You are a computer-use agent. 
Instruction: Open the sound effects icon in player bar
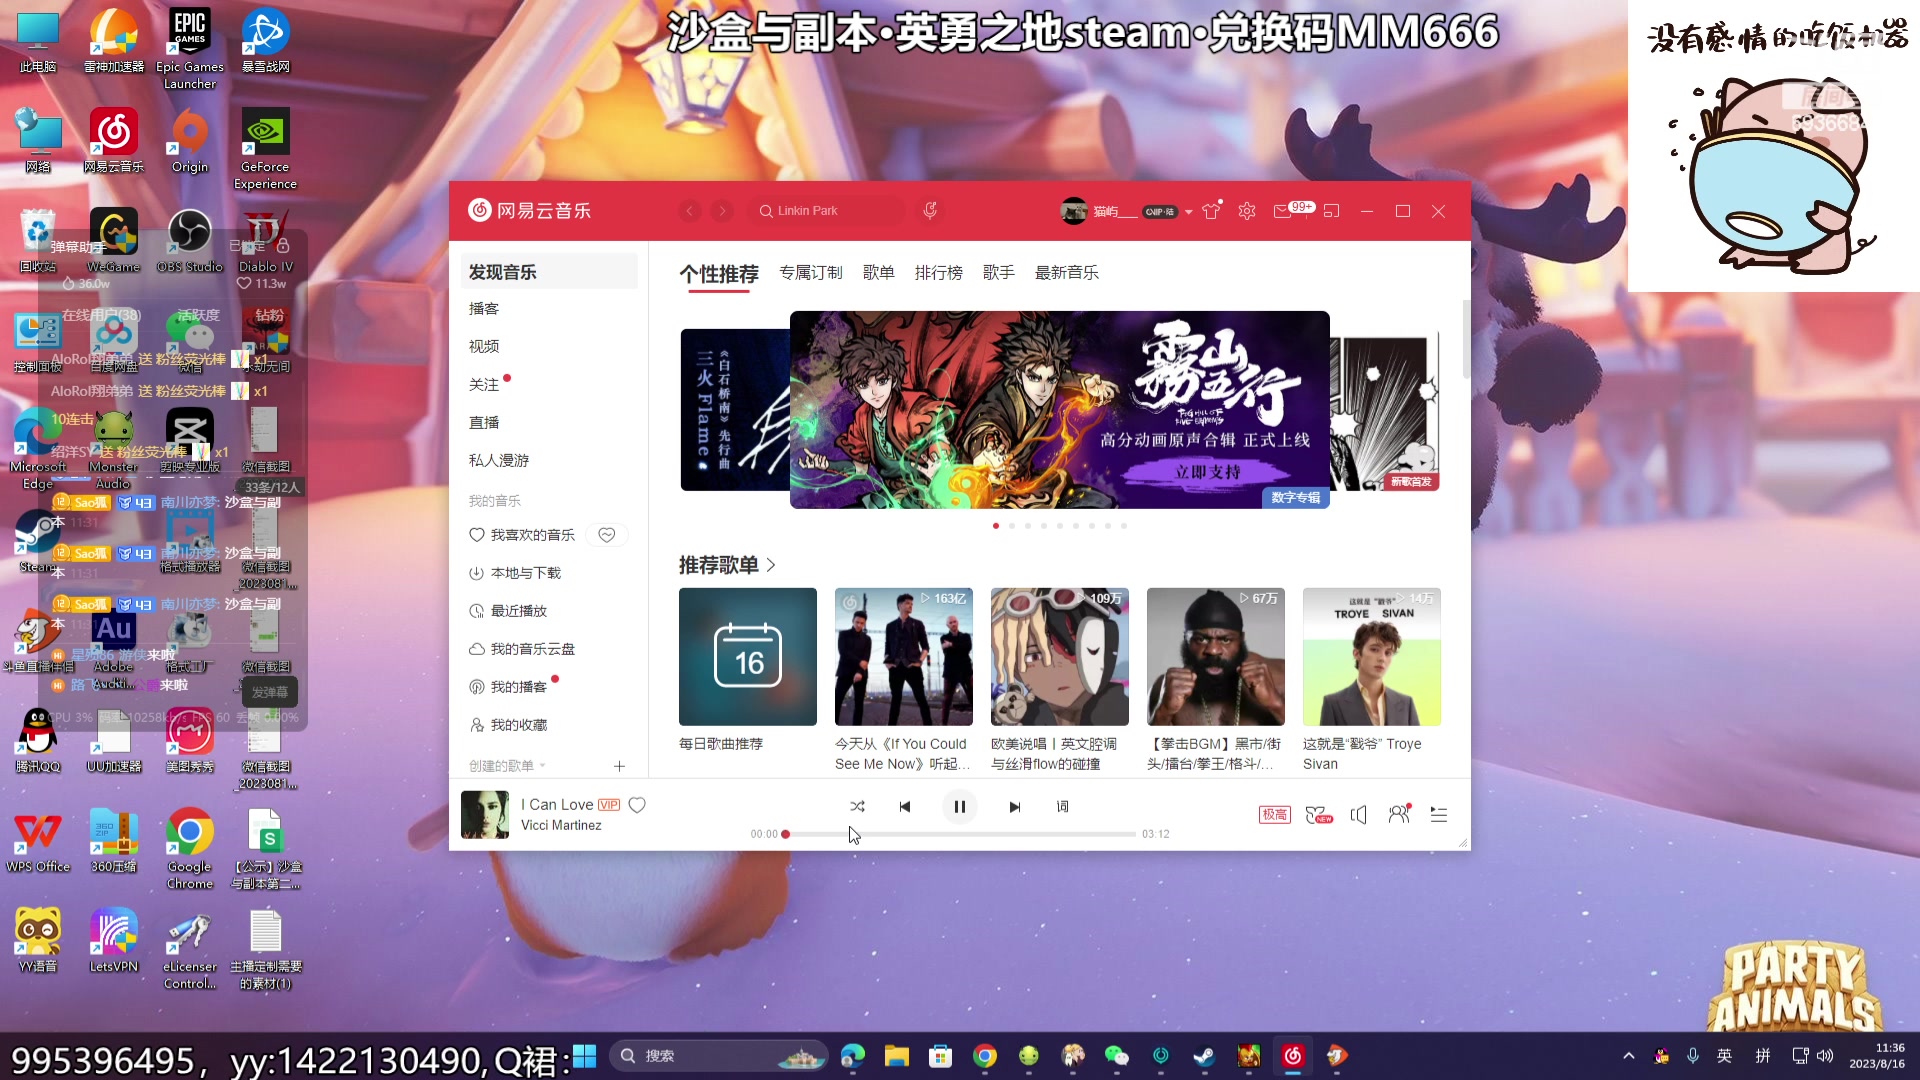[1319, 815]
